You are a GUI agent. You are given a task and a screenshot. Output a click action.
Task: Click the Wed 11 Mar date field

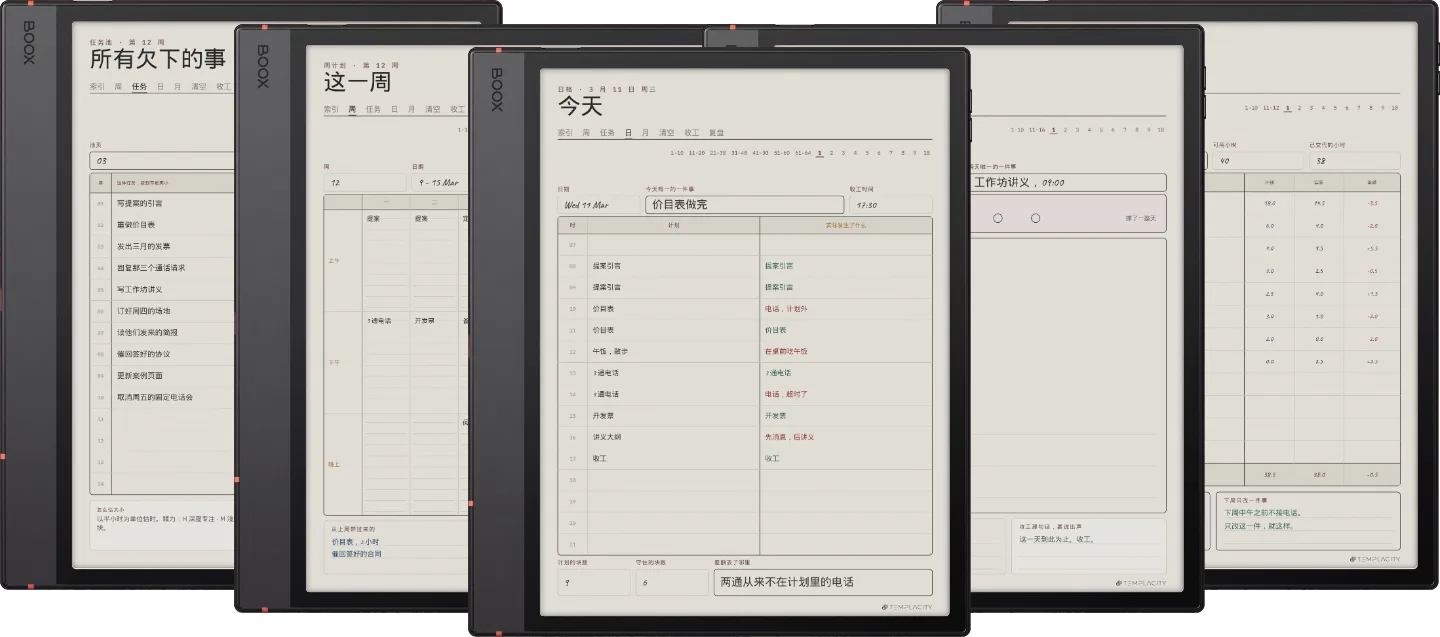point(598,204)
